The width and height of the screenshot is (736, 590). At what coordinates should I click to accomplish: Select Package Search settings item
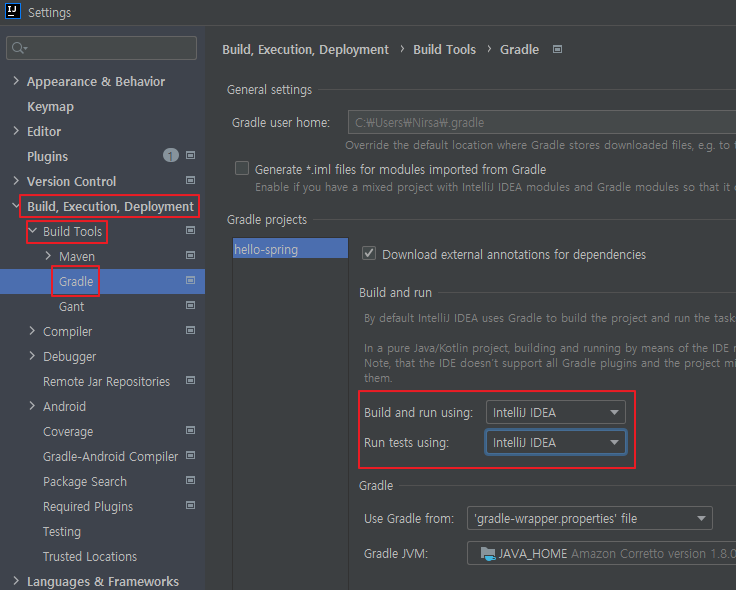coord(85,482)
